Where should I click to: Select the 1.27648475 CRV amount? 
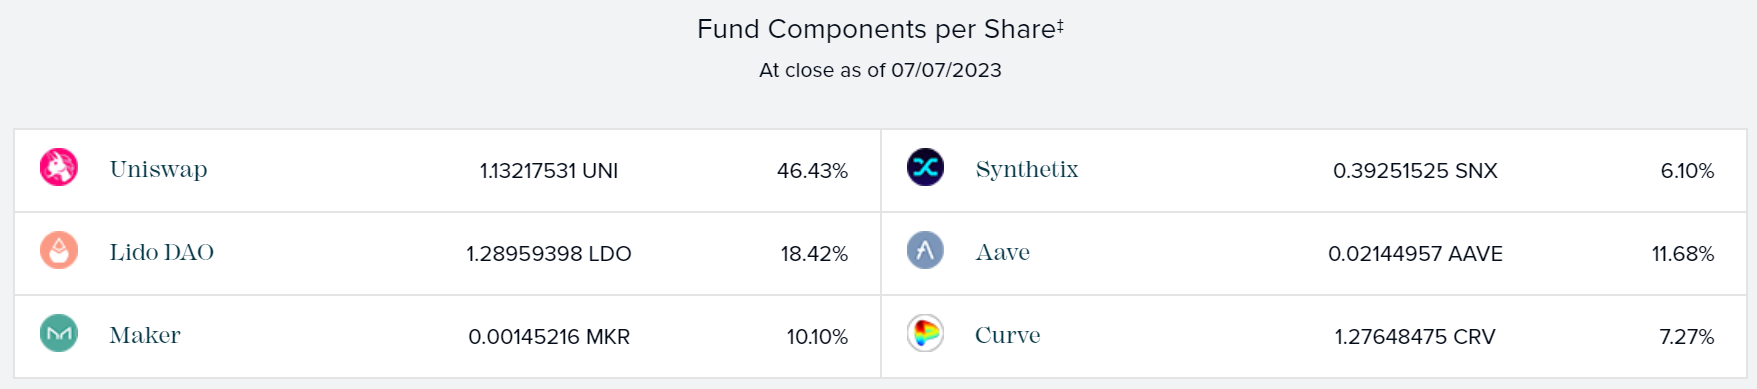tap(1415, 337)
